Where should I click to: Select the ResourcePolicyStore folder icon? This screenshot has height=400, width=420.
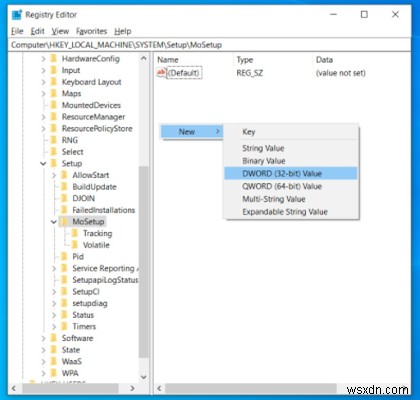pos(53,129)
